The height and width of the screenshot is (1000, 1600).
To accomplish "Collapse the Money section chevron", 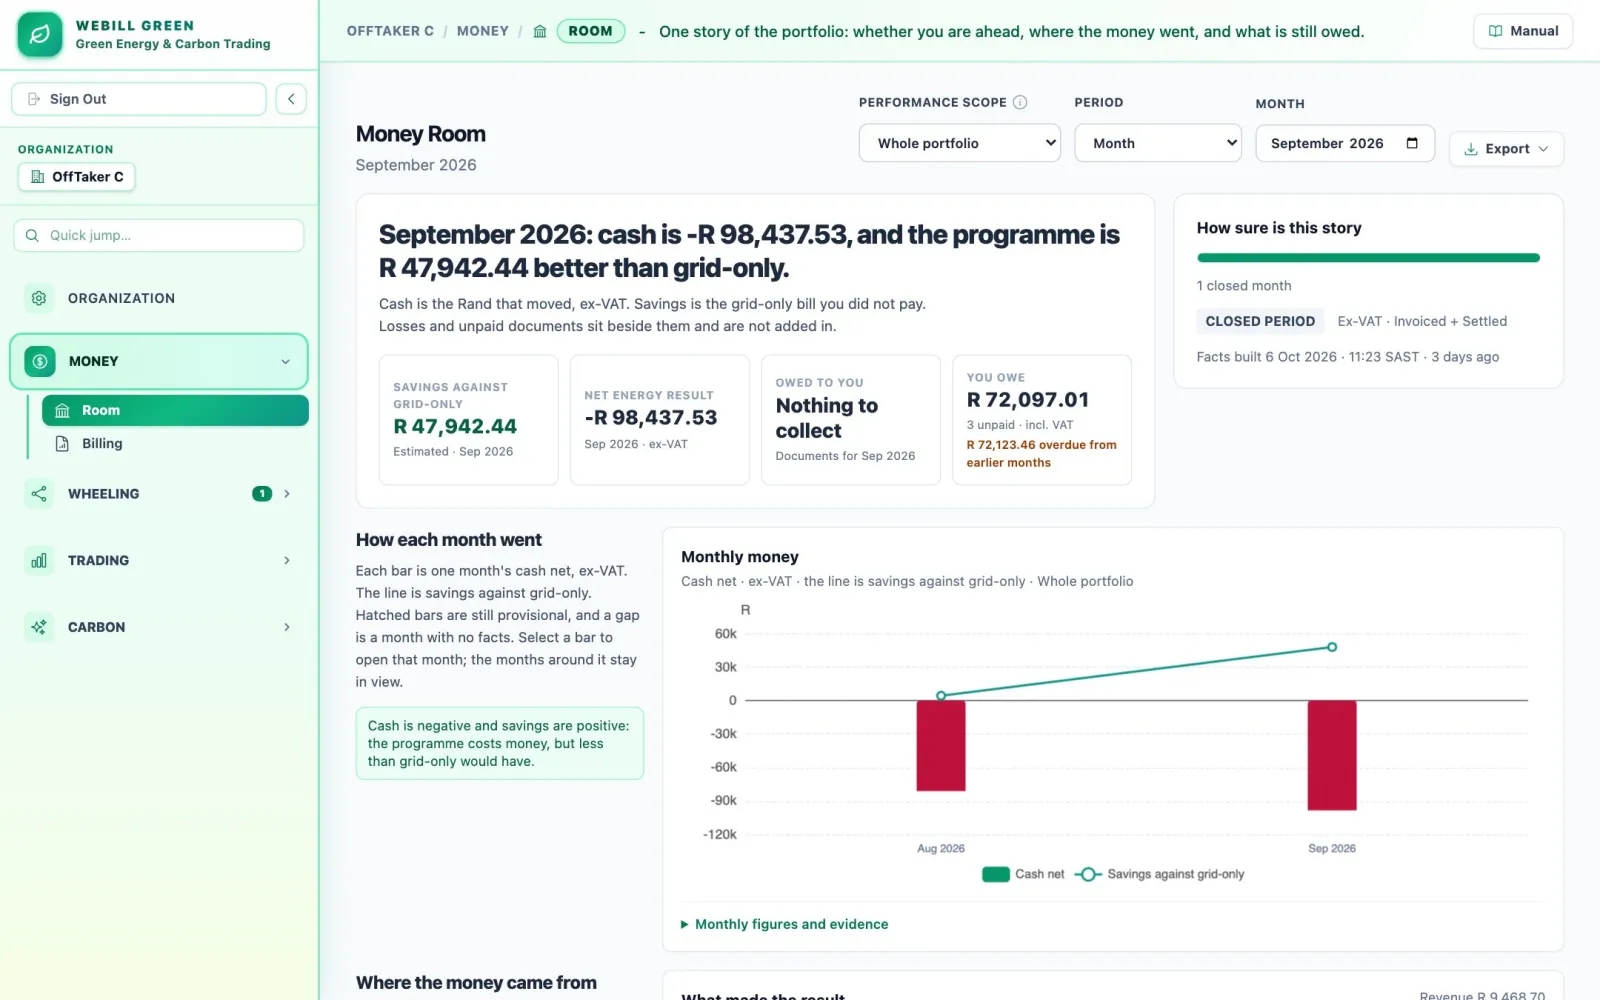I will [x=285, y=362].
